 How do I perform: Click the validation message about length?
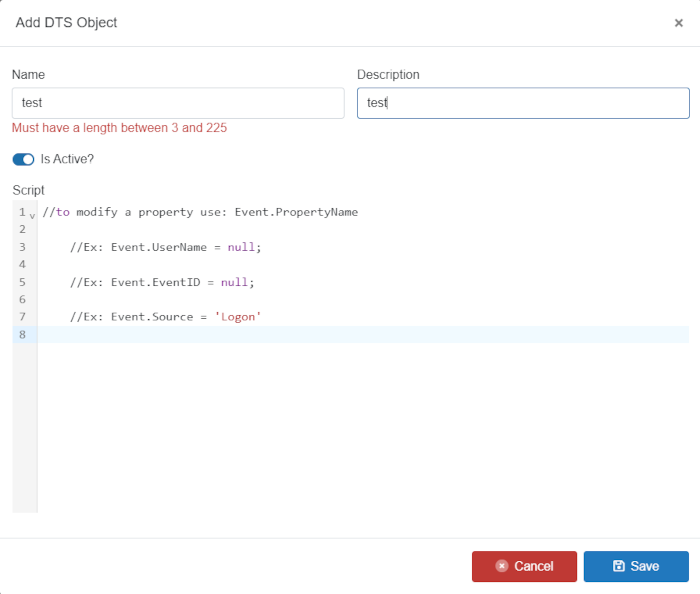coord(119,128)
